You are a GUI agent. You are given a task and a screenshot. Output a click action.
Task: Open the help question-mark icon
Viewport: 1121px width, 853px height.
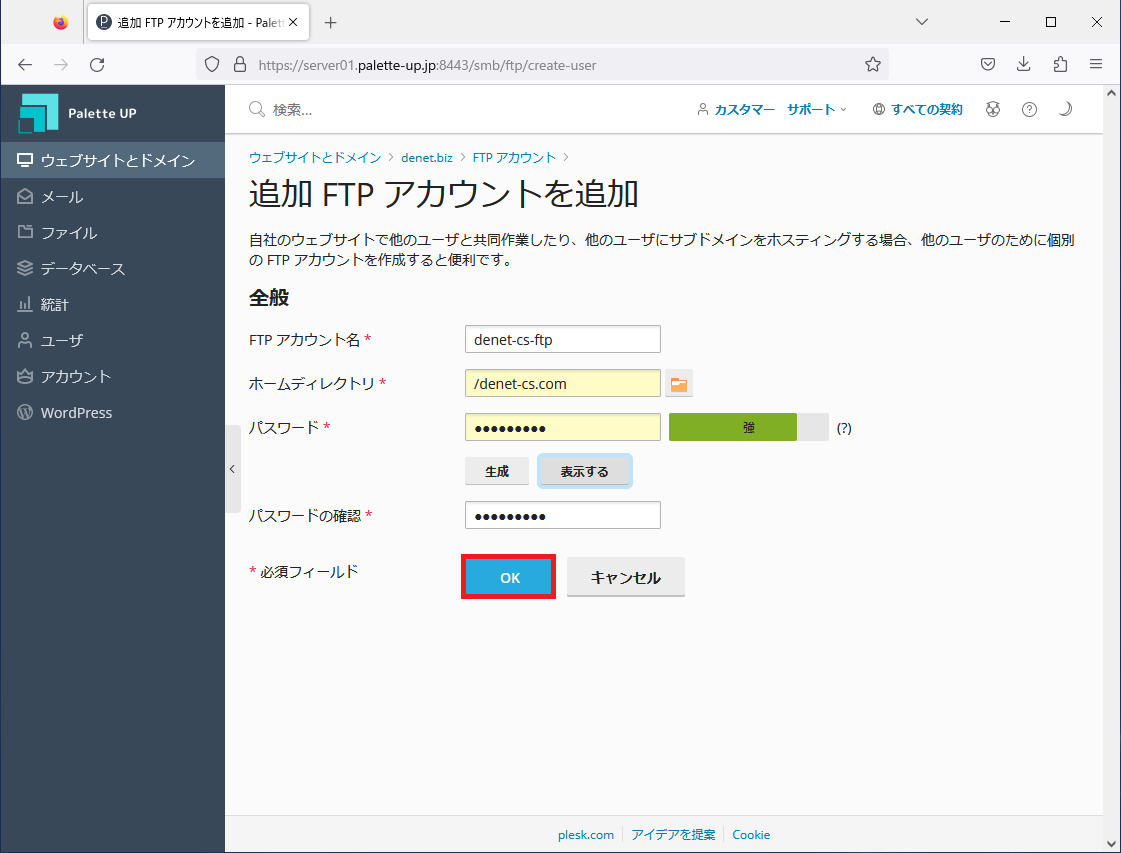1029,109
